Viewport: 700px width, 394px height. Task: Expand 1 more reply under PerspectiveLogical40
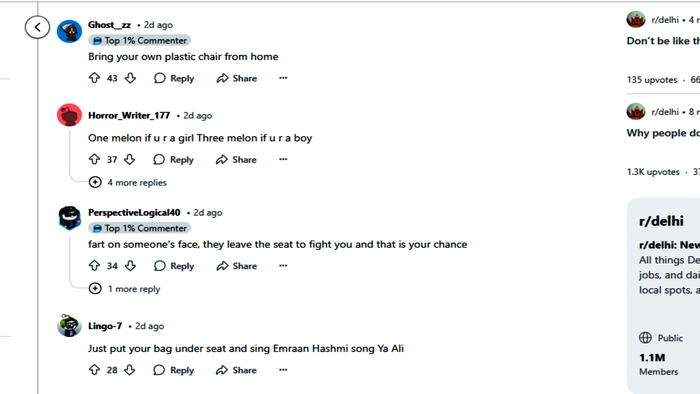pyautogui.click(x=125, y=289)
